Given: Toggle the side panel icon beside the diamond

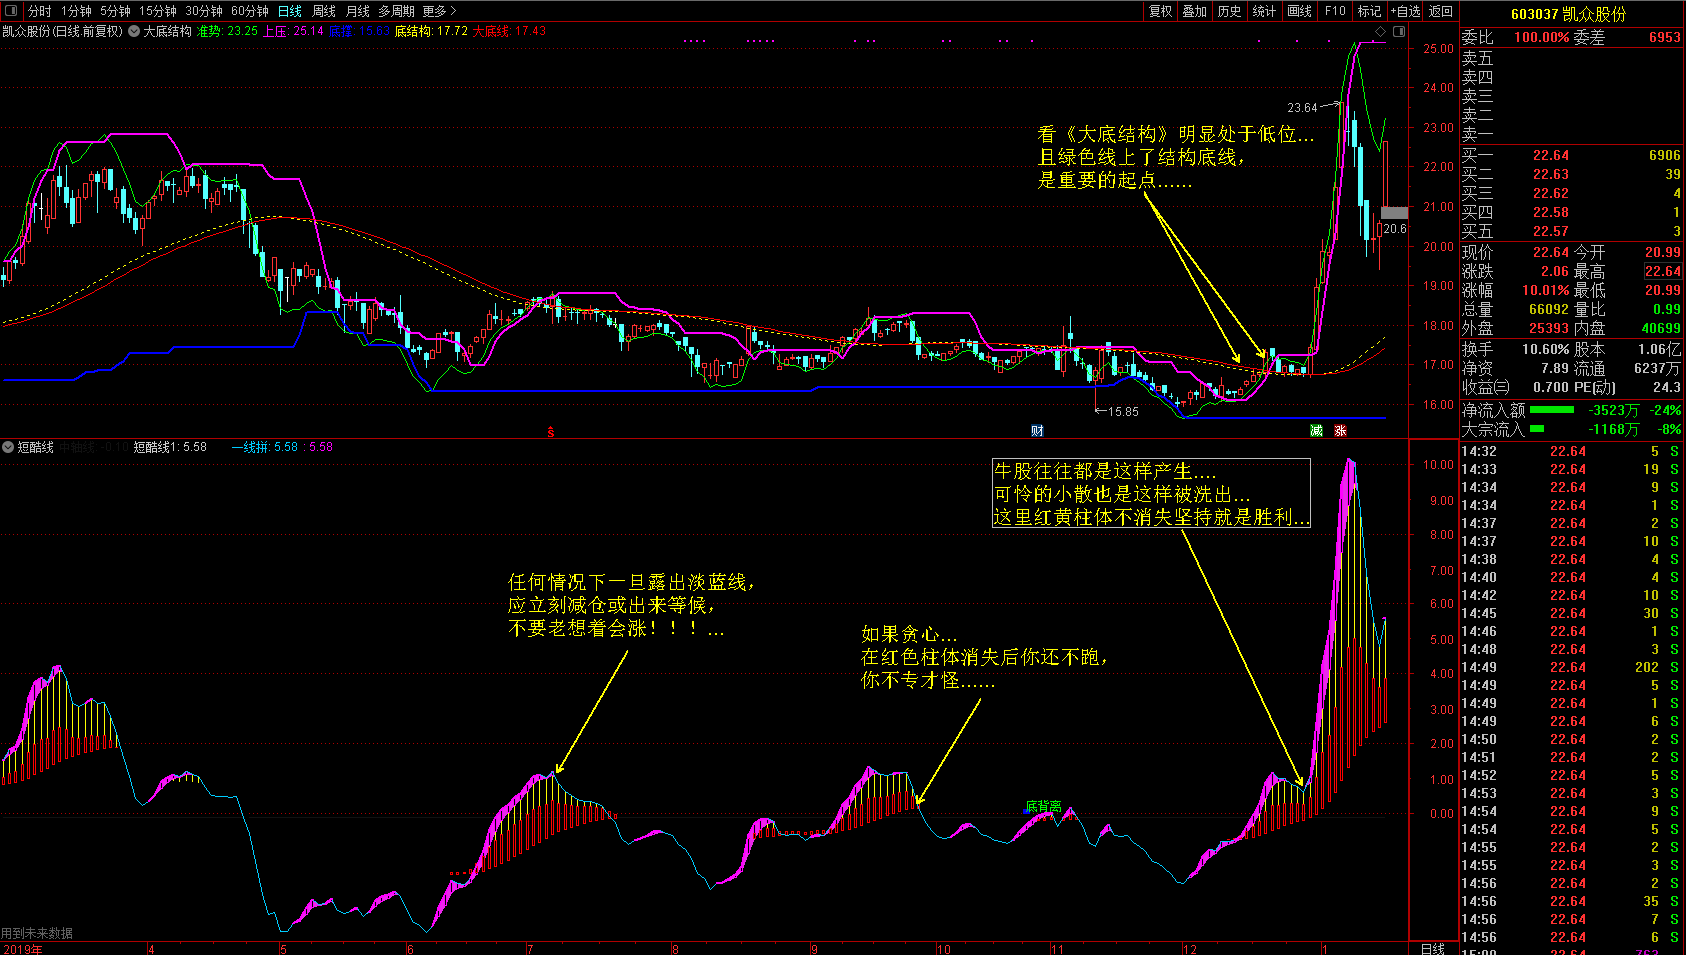Looking at the screenshot, I should pos(1399,31).
